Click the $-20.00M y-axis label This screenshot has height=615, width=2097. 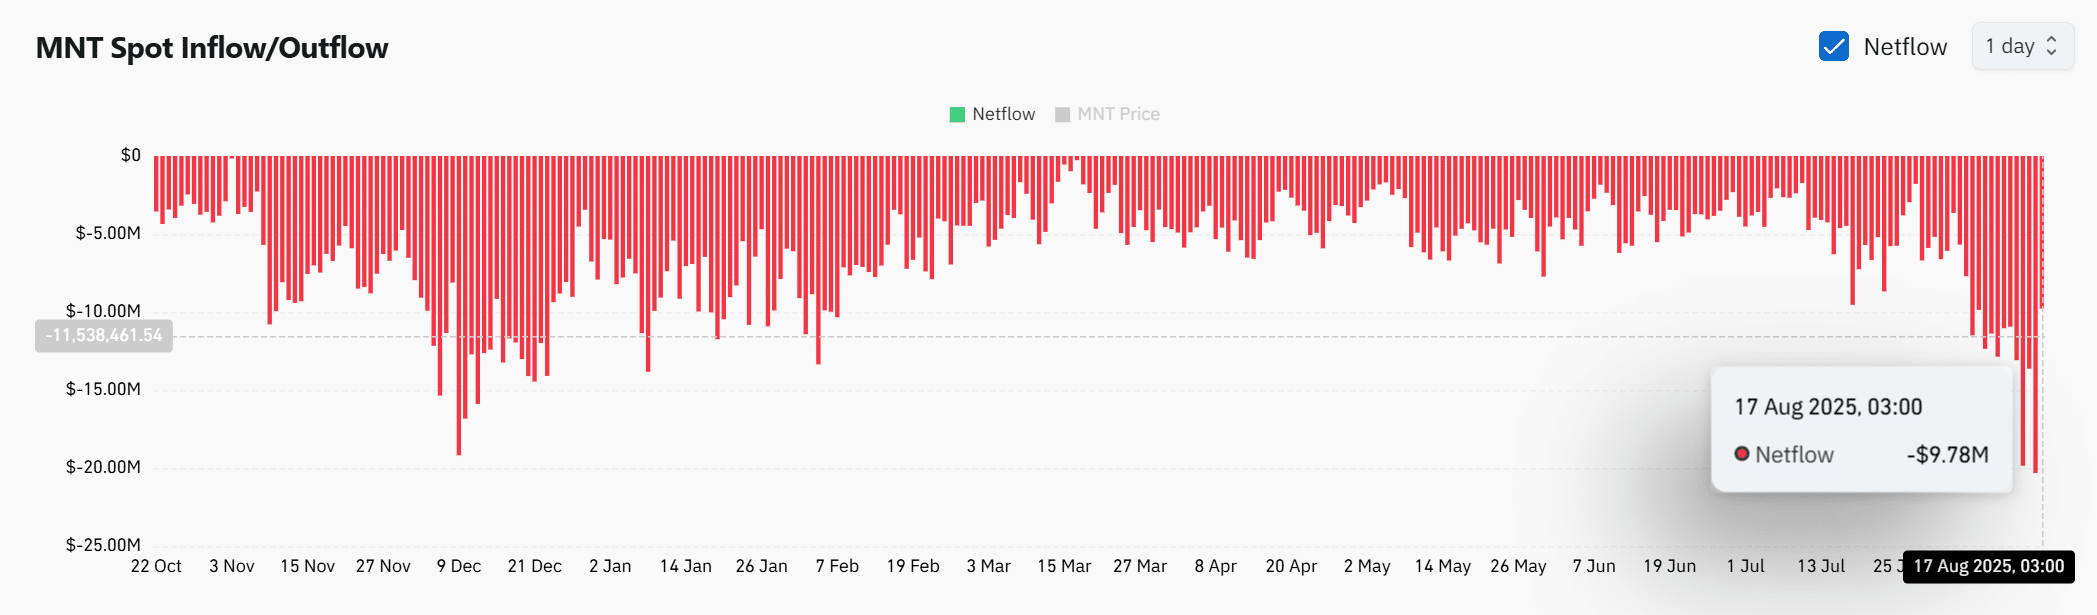click(x=103, y=467)
